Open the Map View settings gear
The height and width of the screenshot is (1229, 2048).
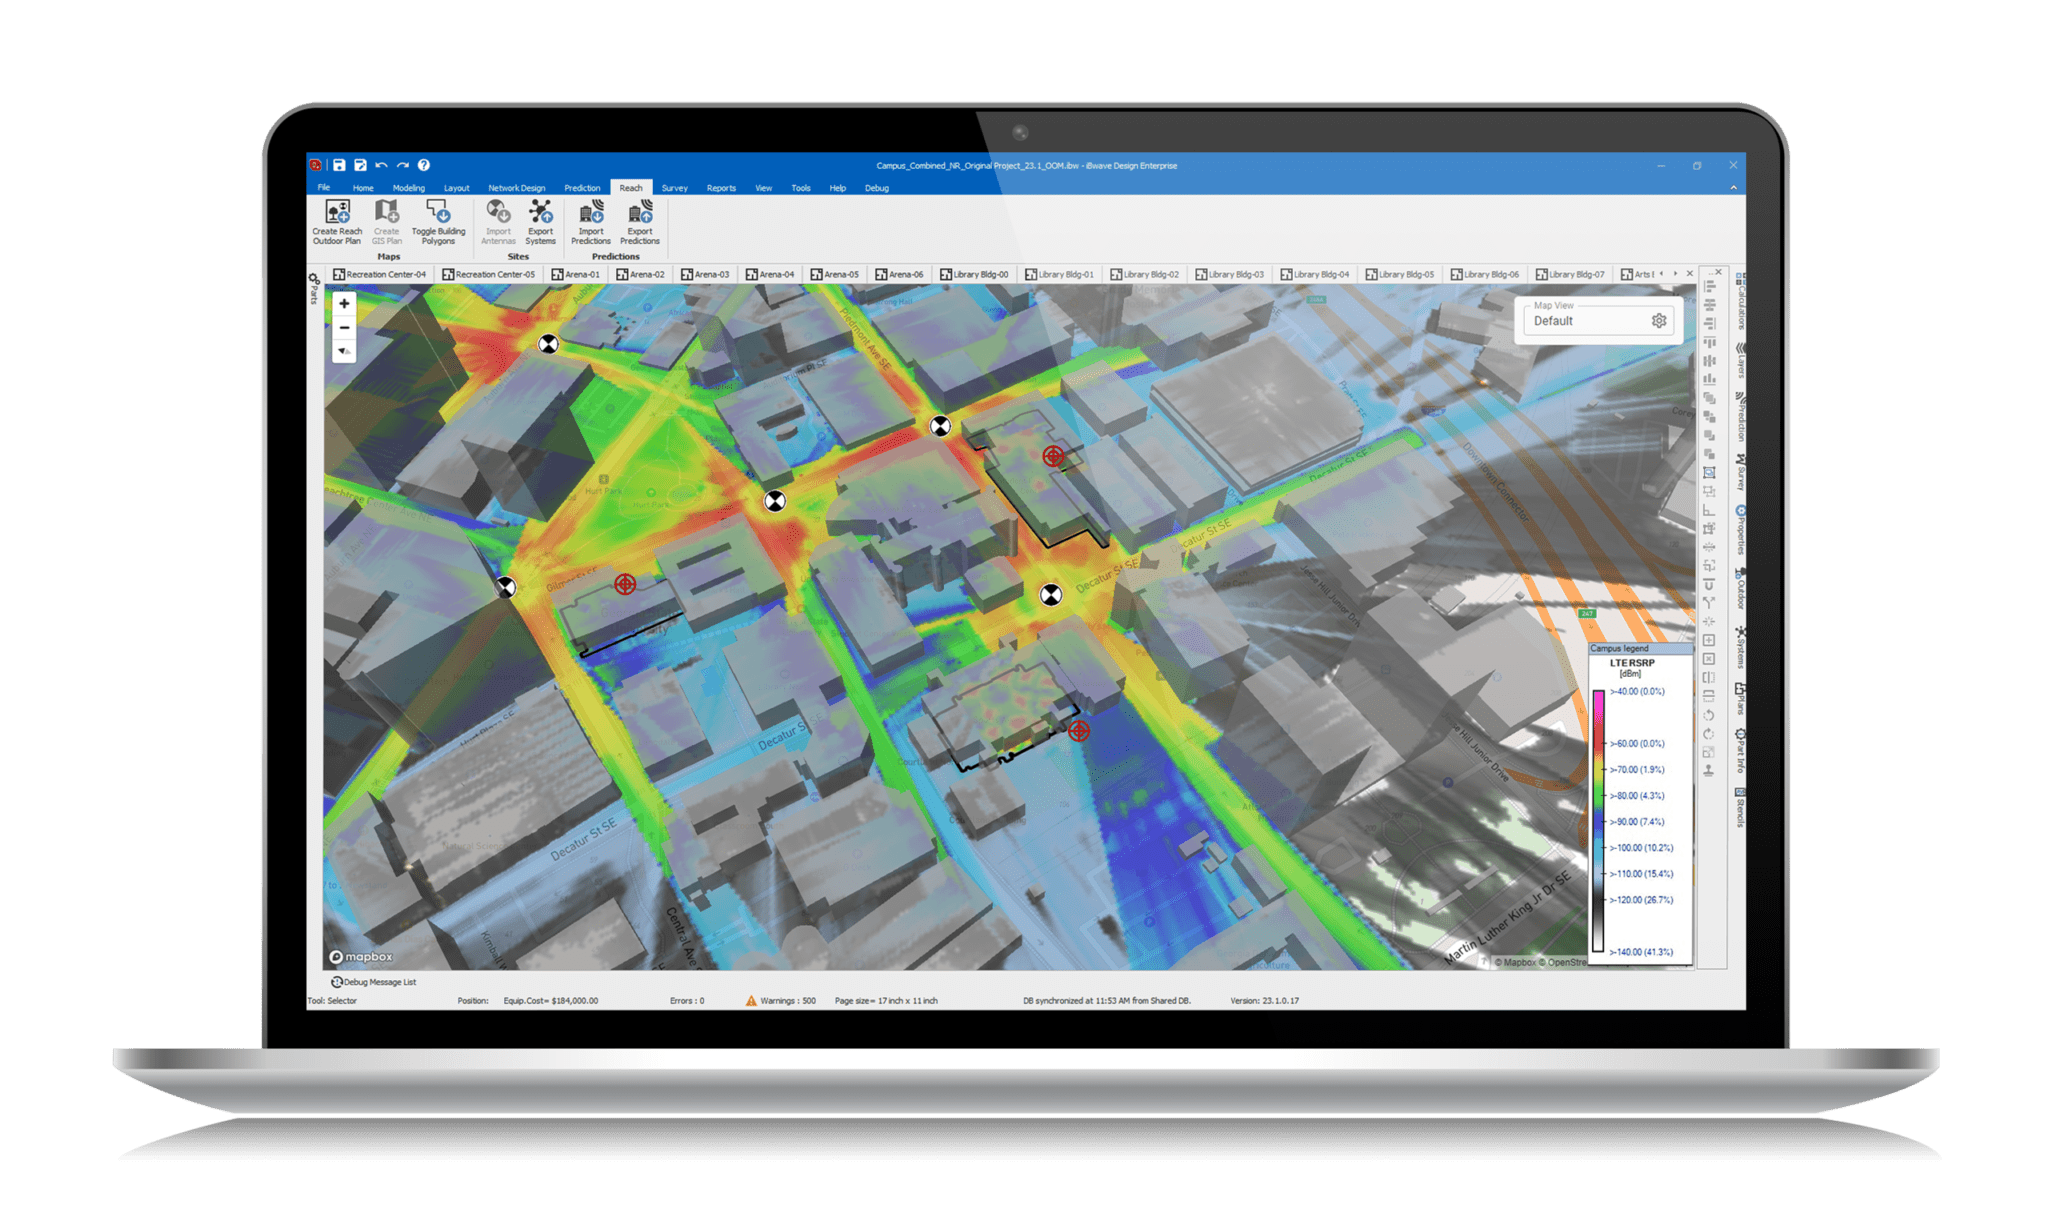[x=1658, y=321]
